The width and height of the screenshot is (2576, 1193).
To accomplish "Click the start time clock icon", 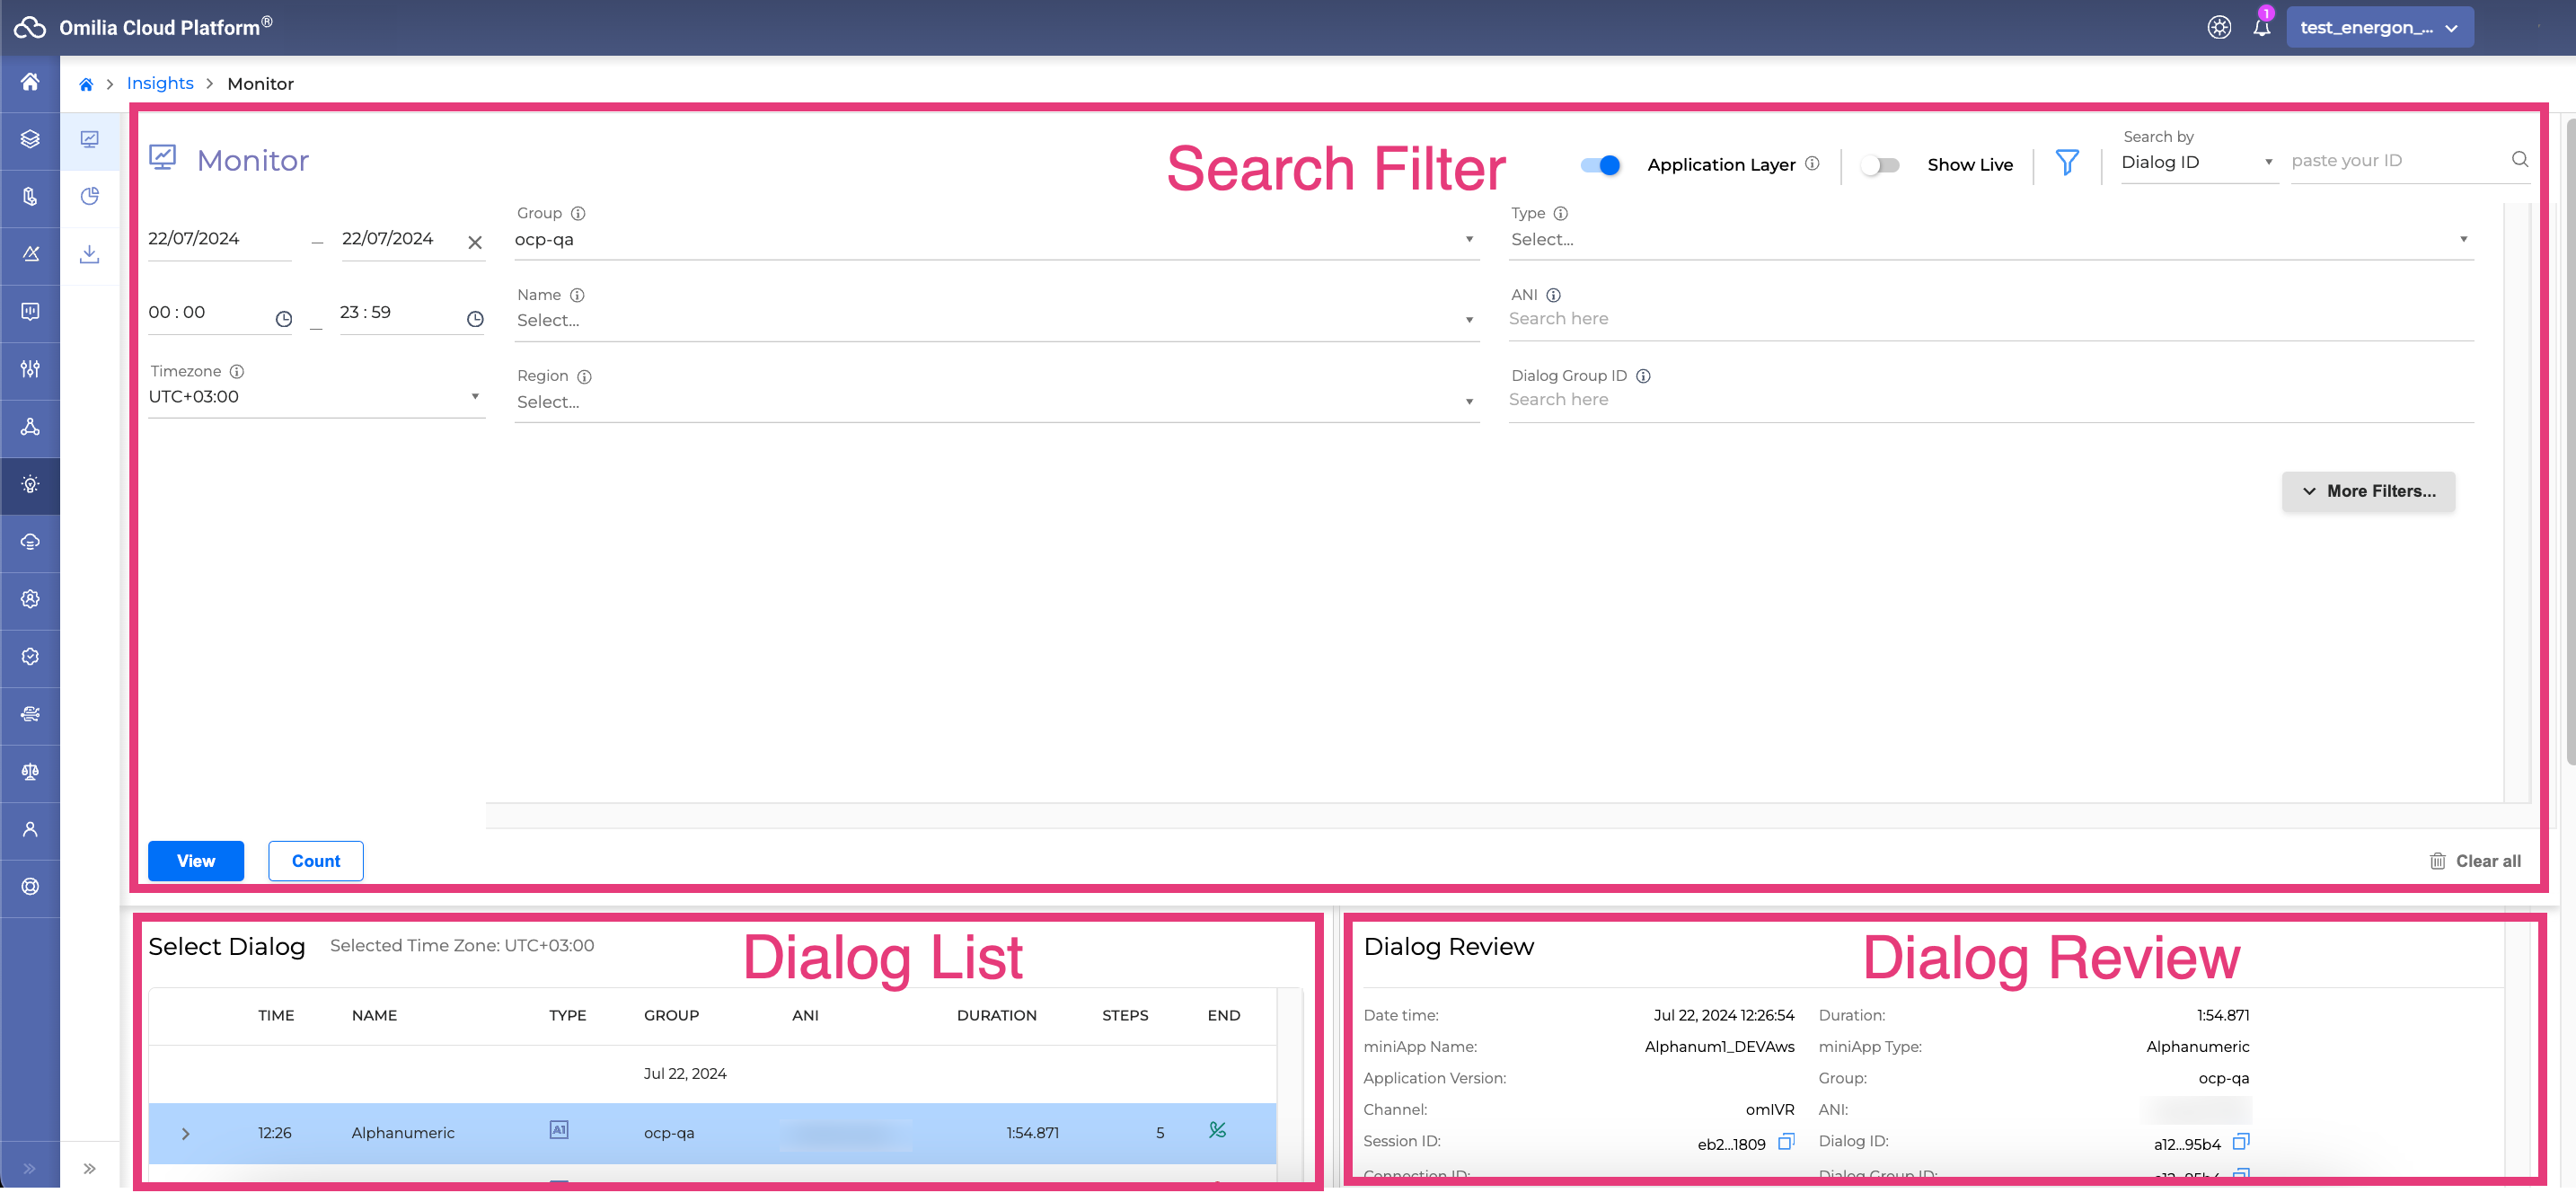I will tap(284, 319).
